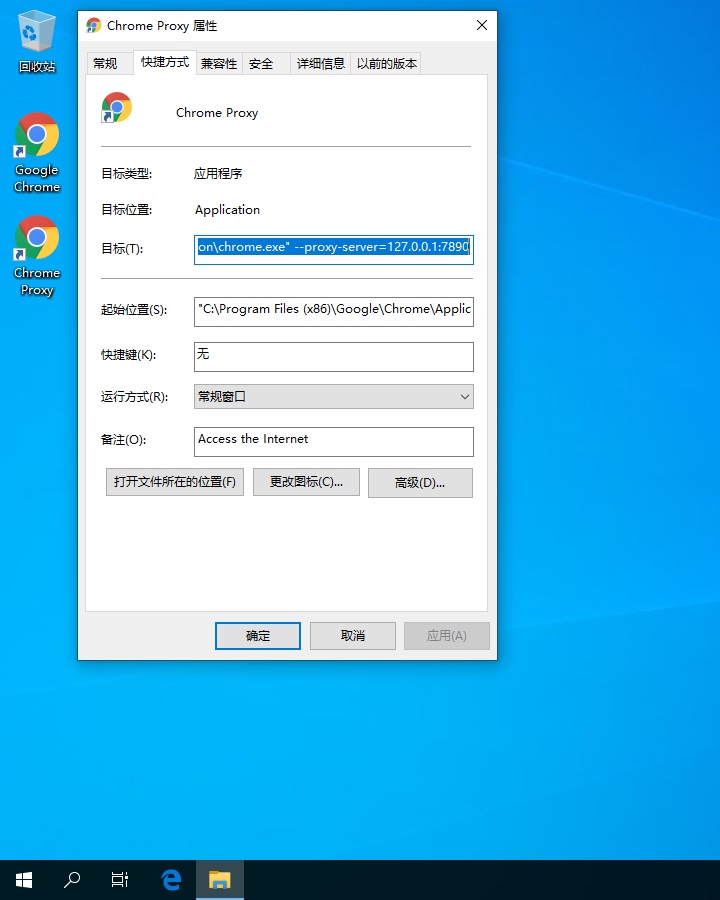Cancel with the 取消 button
720x900 pixels.
353,635
